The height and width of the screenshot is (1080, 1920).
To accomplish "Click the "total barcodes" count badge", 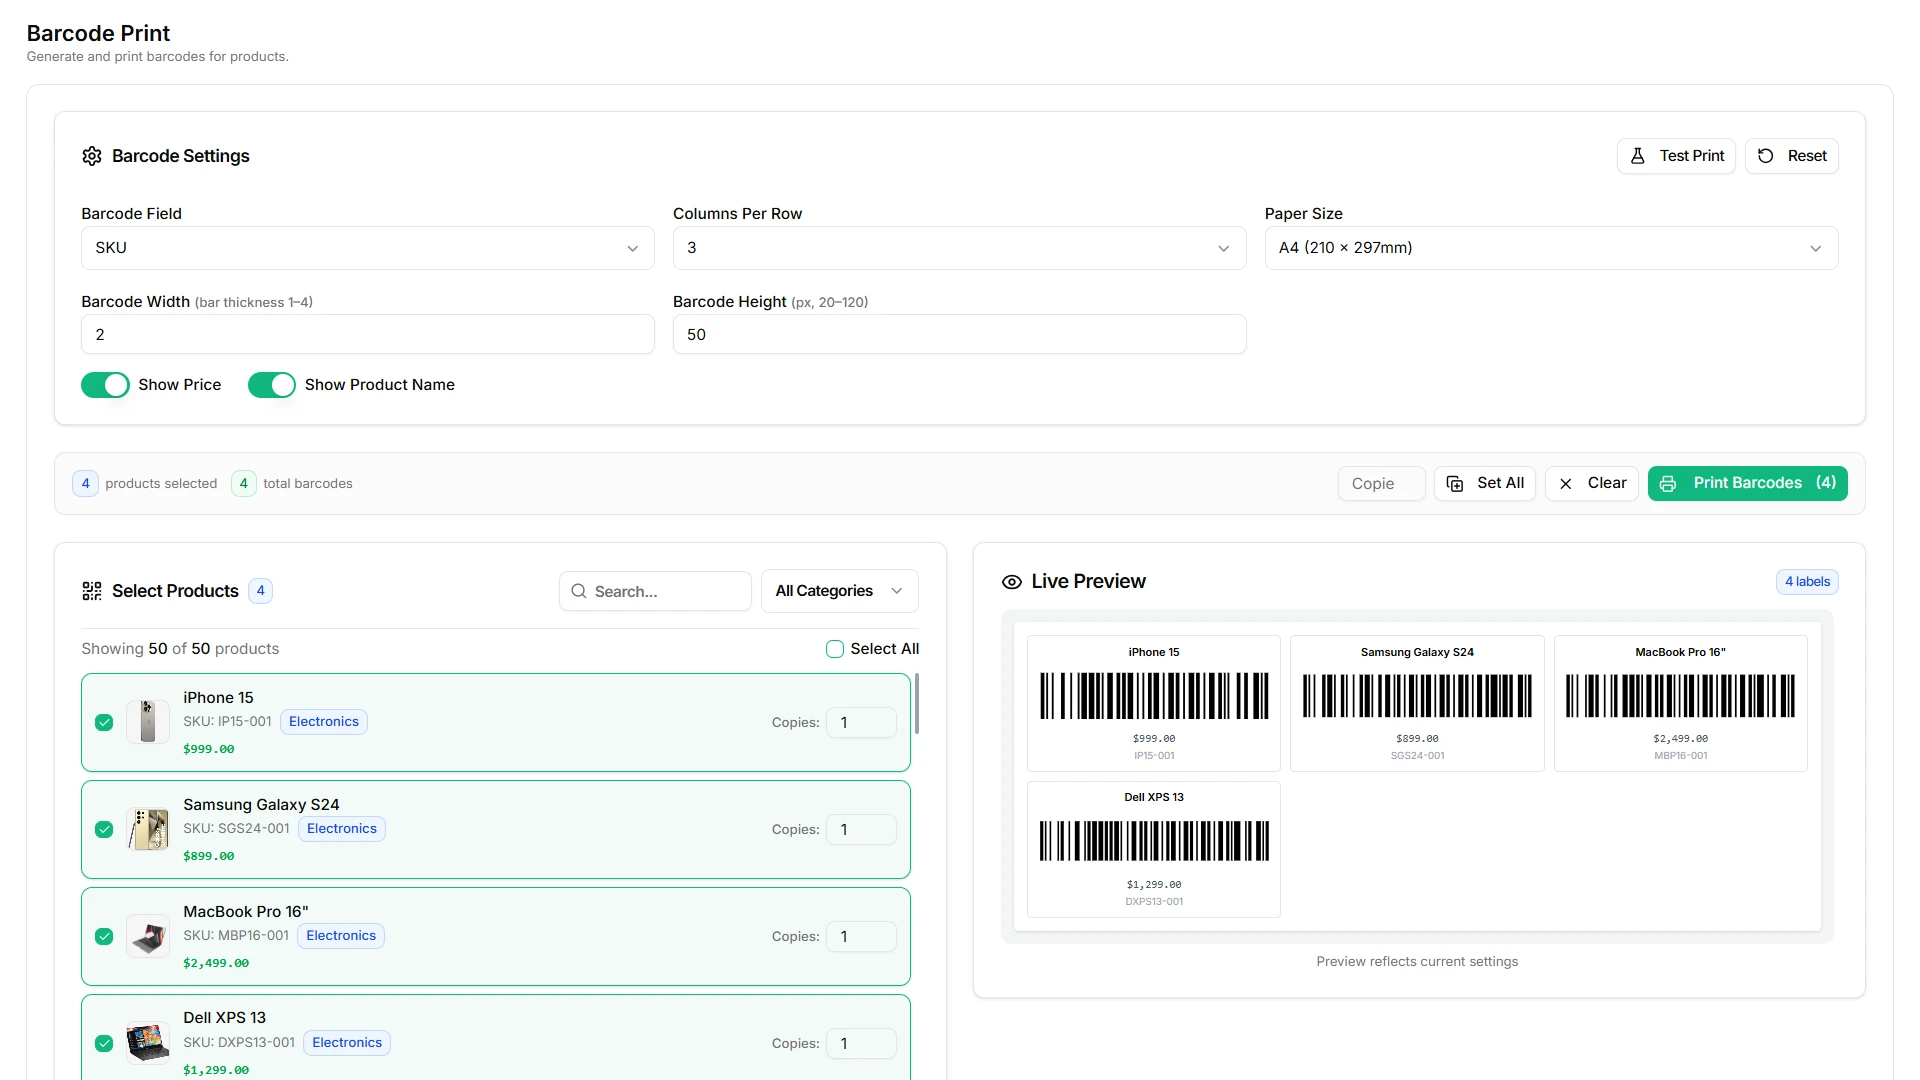I will (x=243, y=484).
